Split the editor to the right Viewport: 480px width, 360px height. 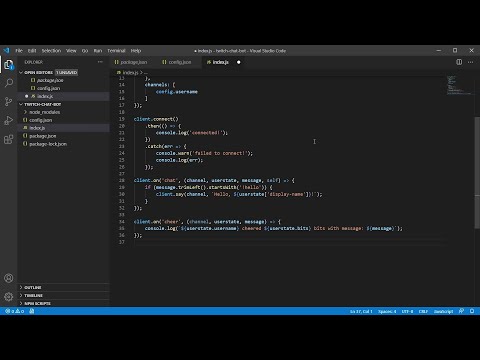459,62
